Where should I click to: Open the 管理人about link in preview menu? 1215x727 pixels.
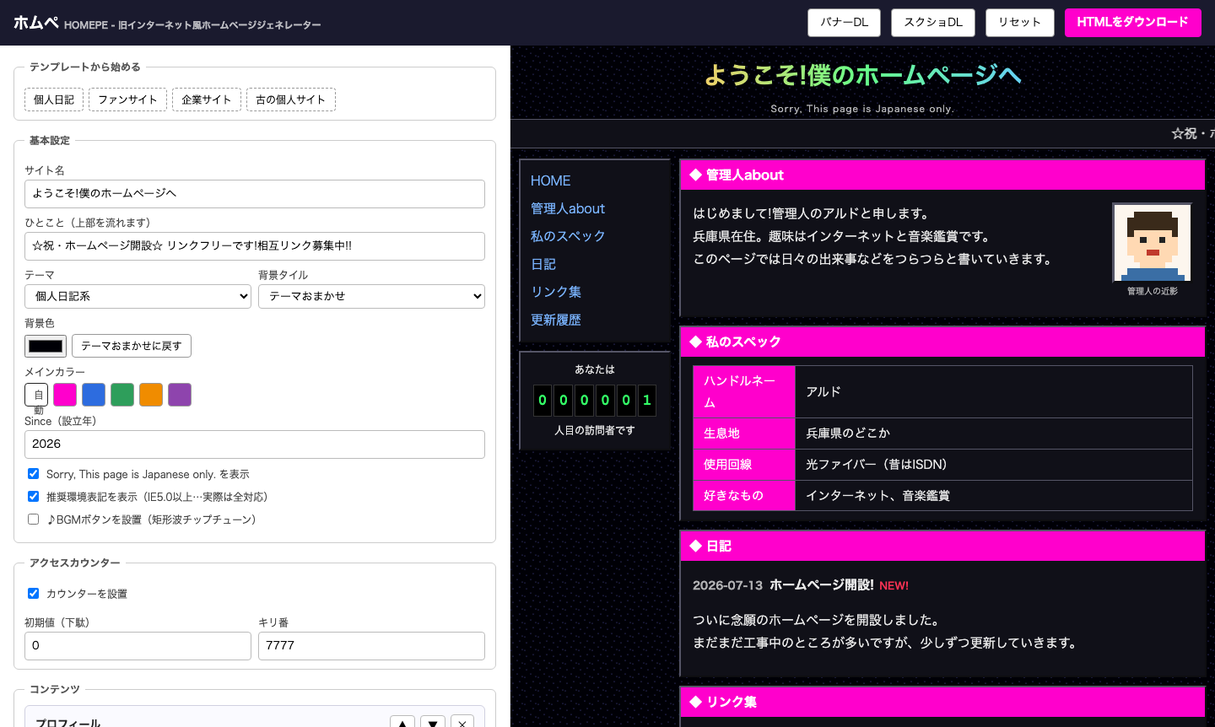click(568, 209)
